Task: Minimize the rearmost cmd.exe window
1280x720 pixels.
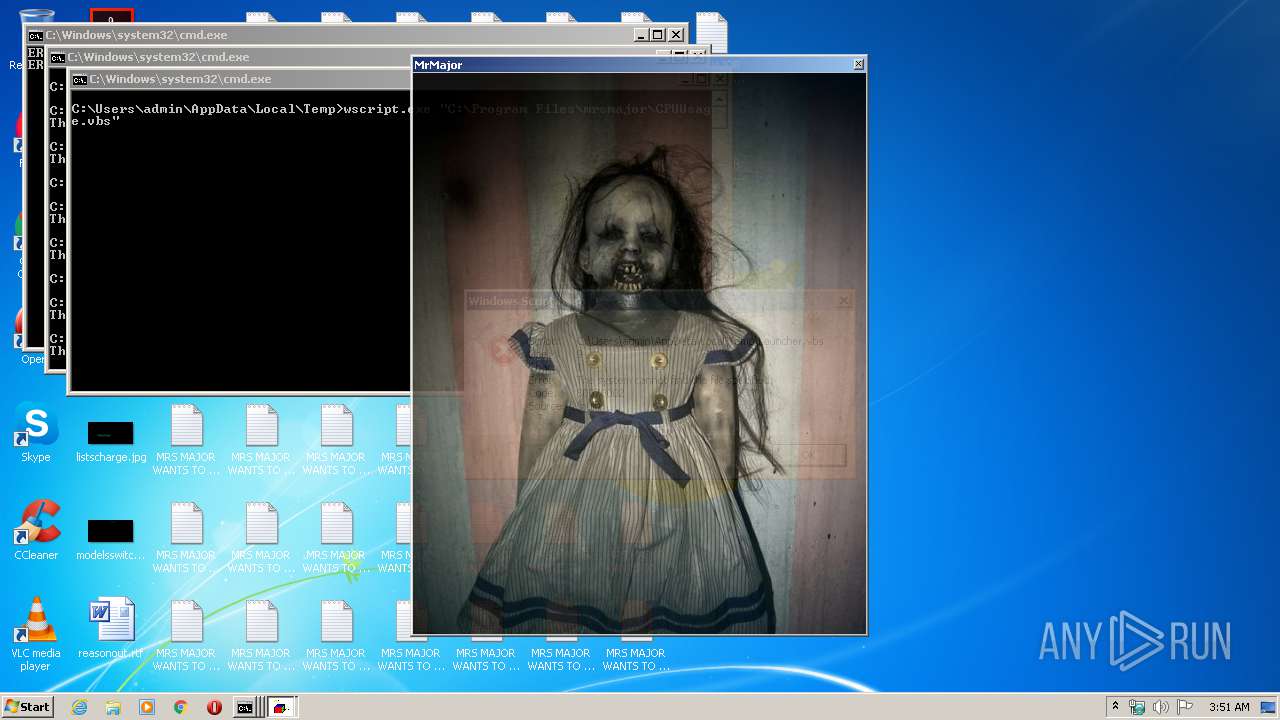Action: coord(642,35)
